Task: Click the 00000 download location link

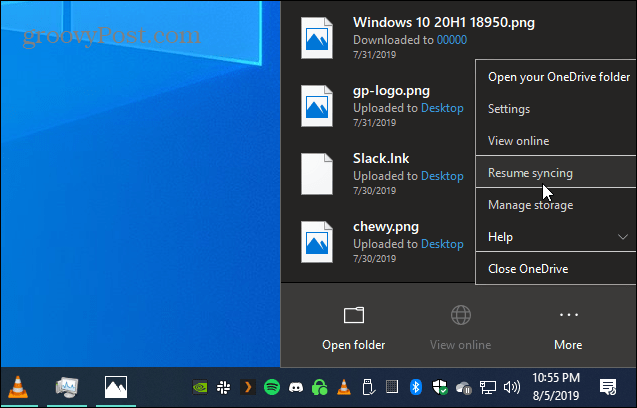Action: 452,40
